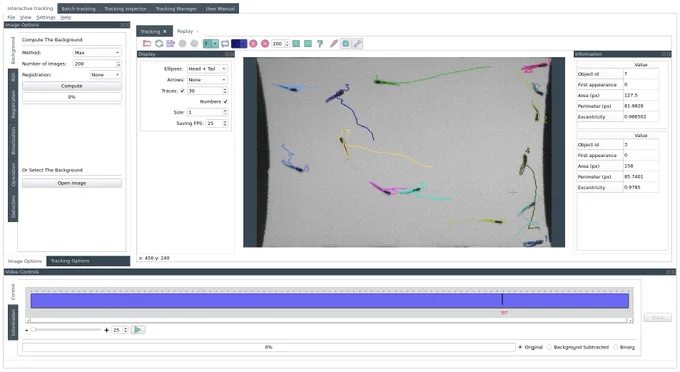Click the second green square toolbar icon
The height and width of the screenshot is (372, 680).
pyautogui.click(x=308, y=43)
